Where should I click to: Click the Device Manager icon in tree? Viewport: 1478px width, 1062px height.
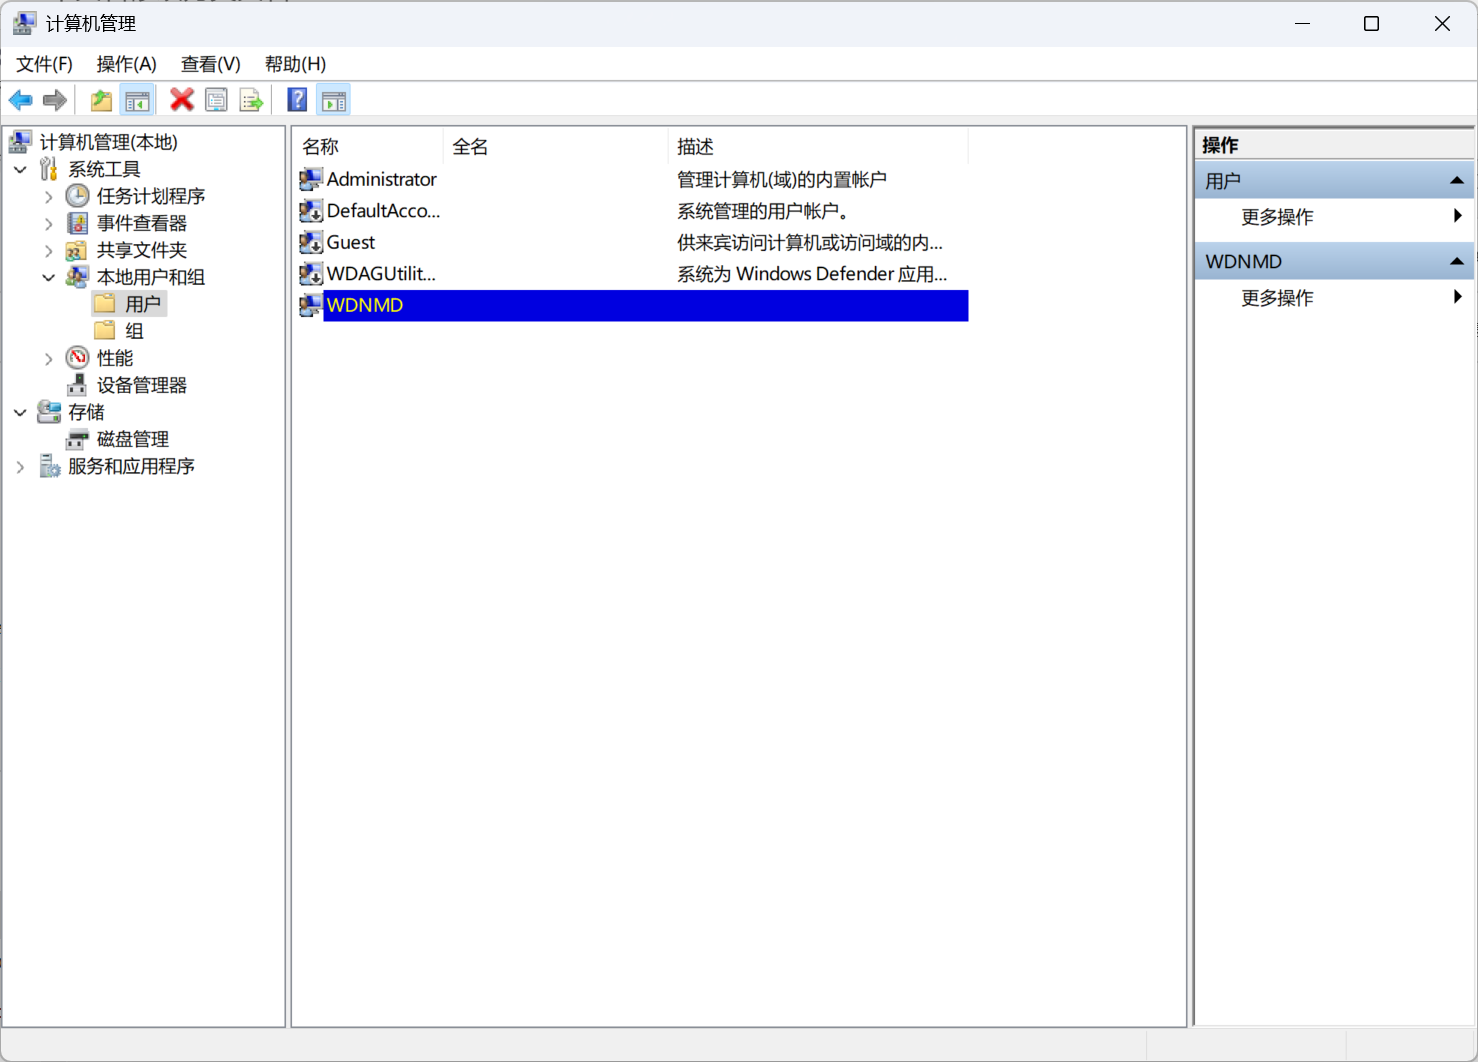[77, 385]
